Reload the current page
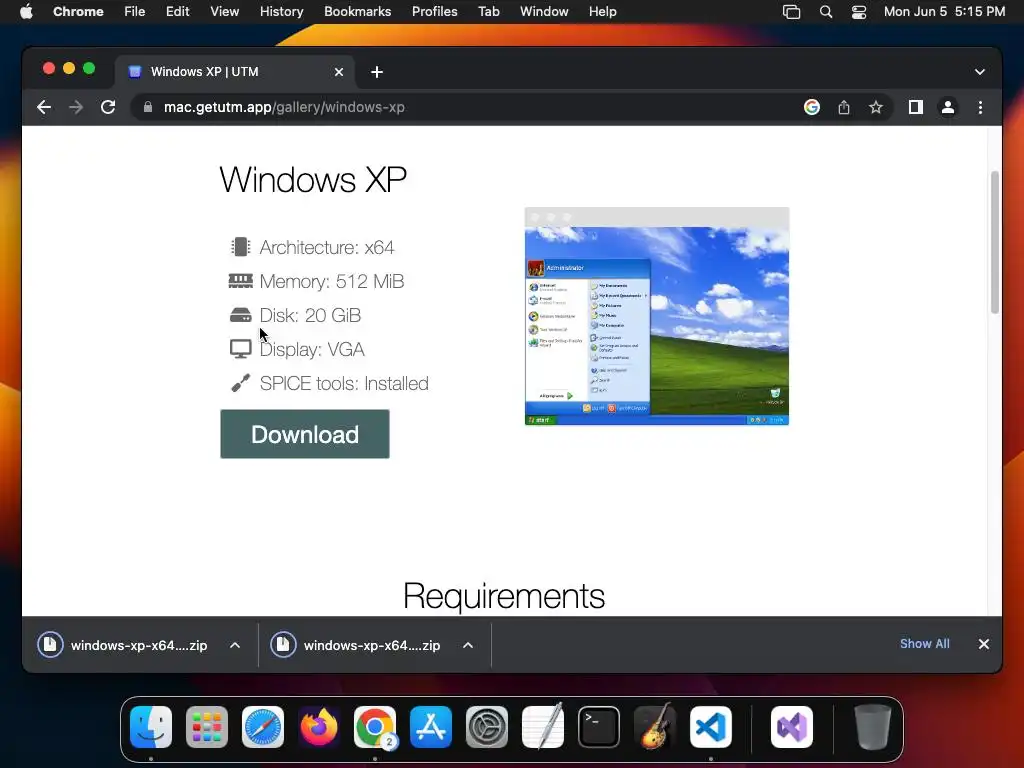This screenshot has height=768, width=1024. [x=108, y=107]
